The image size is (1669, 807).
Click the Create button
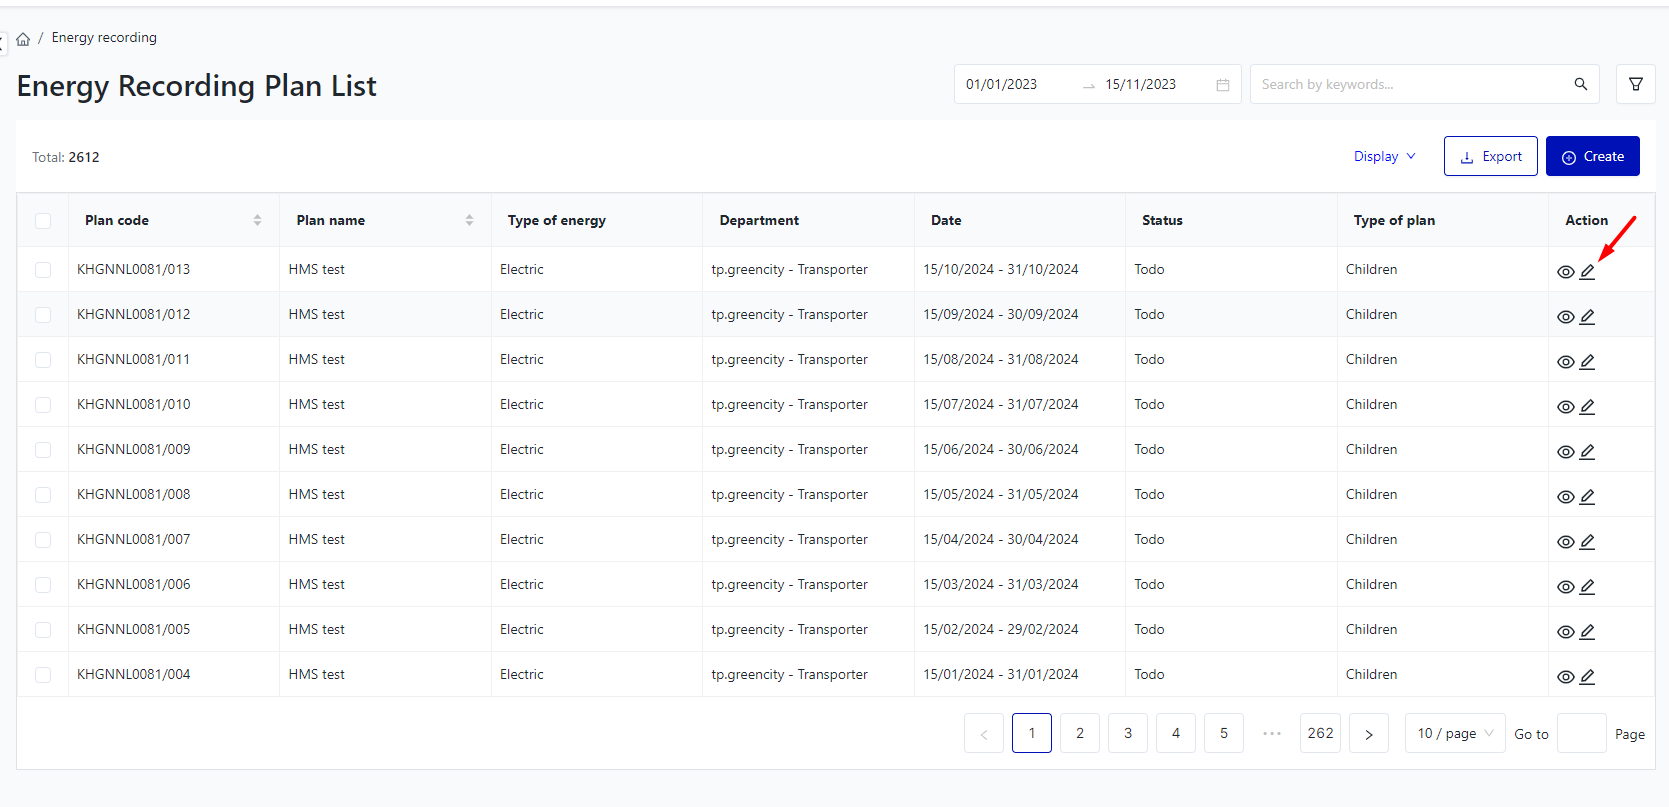(1592, 157)
